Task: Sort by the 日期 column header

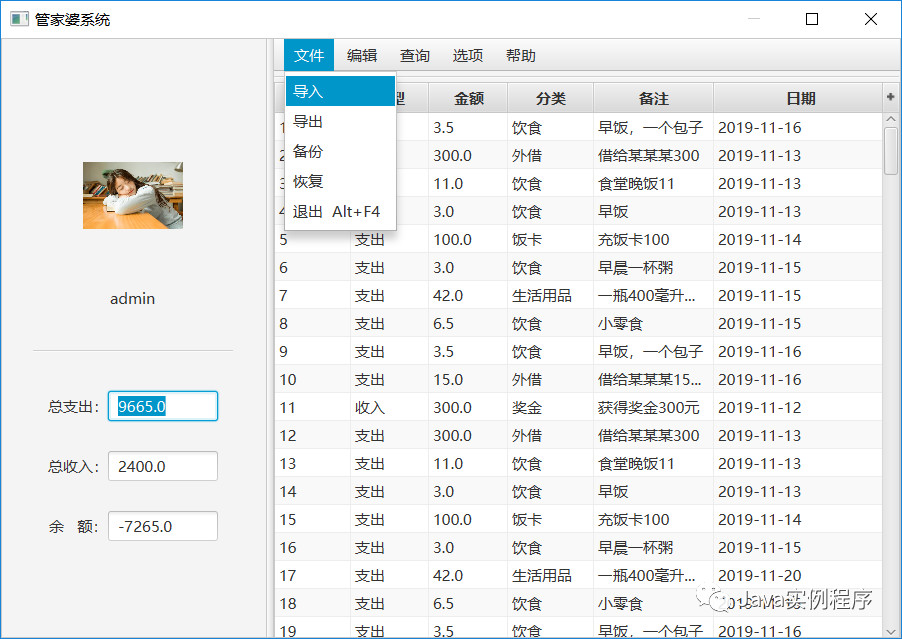Action: (798, 98)
